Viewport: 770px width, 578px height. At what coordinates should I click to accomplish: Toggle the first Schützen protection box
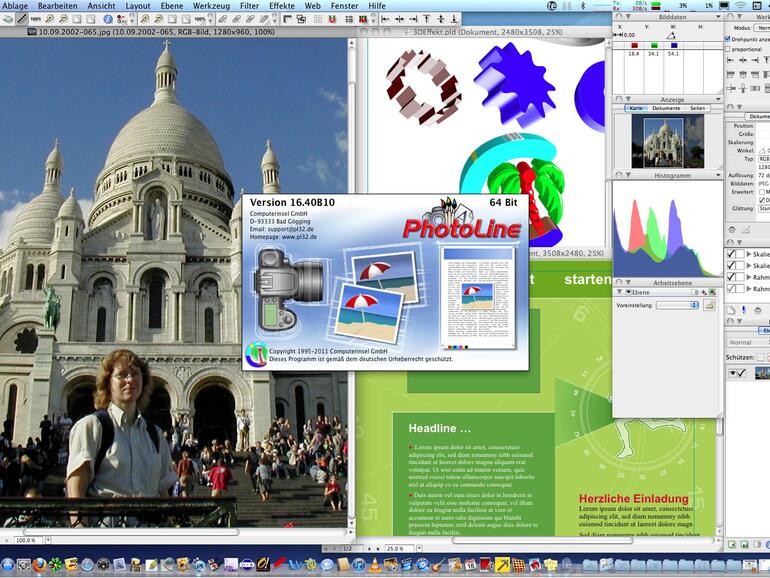coord(760,357)
